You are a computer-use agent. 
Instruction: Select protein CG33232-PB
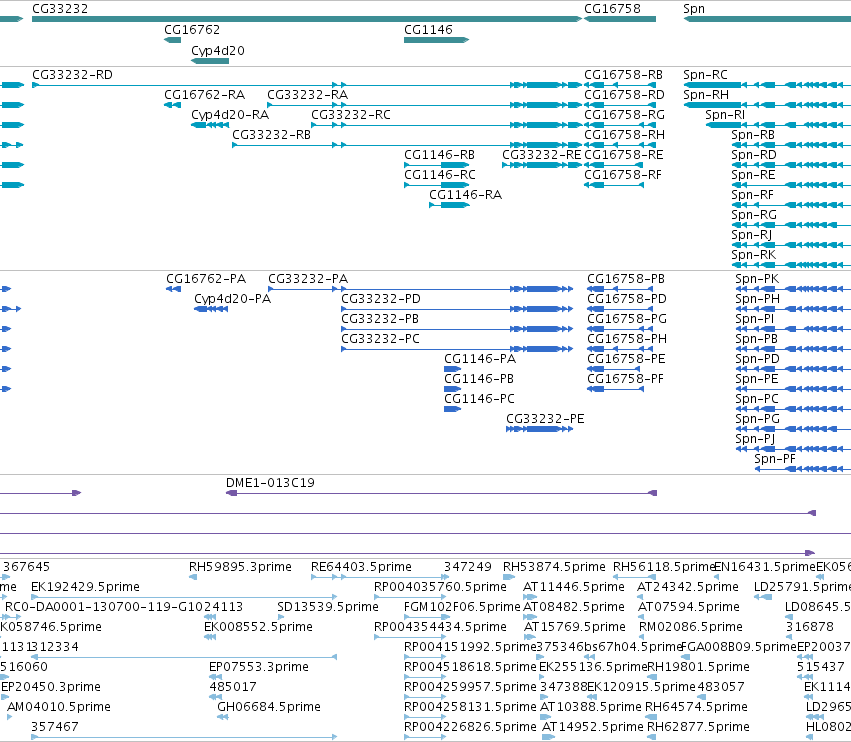[380, 319]
